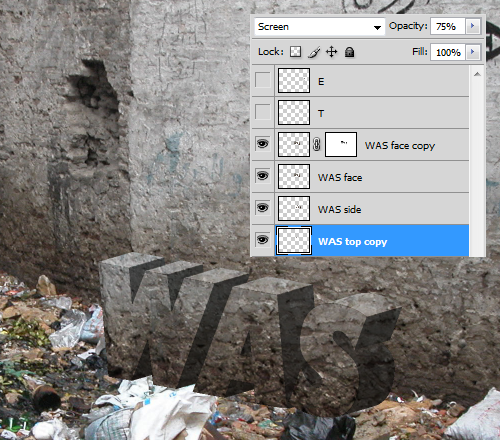Click the layers panel scroll up arrow

[x=477, y=74]
